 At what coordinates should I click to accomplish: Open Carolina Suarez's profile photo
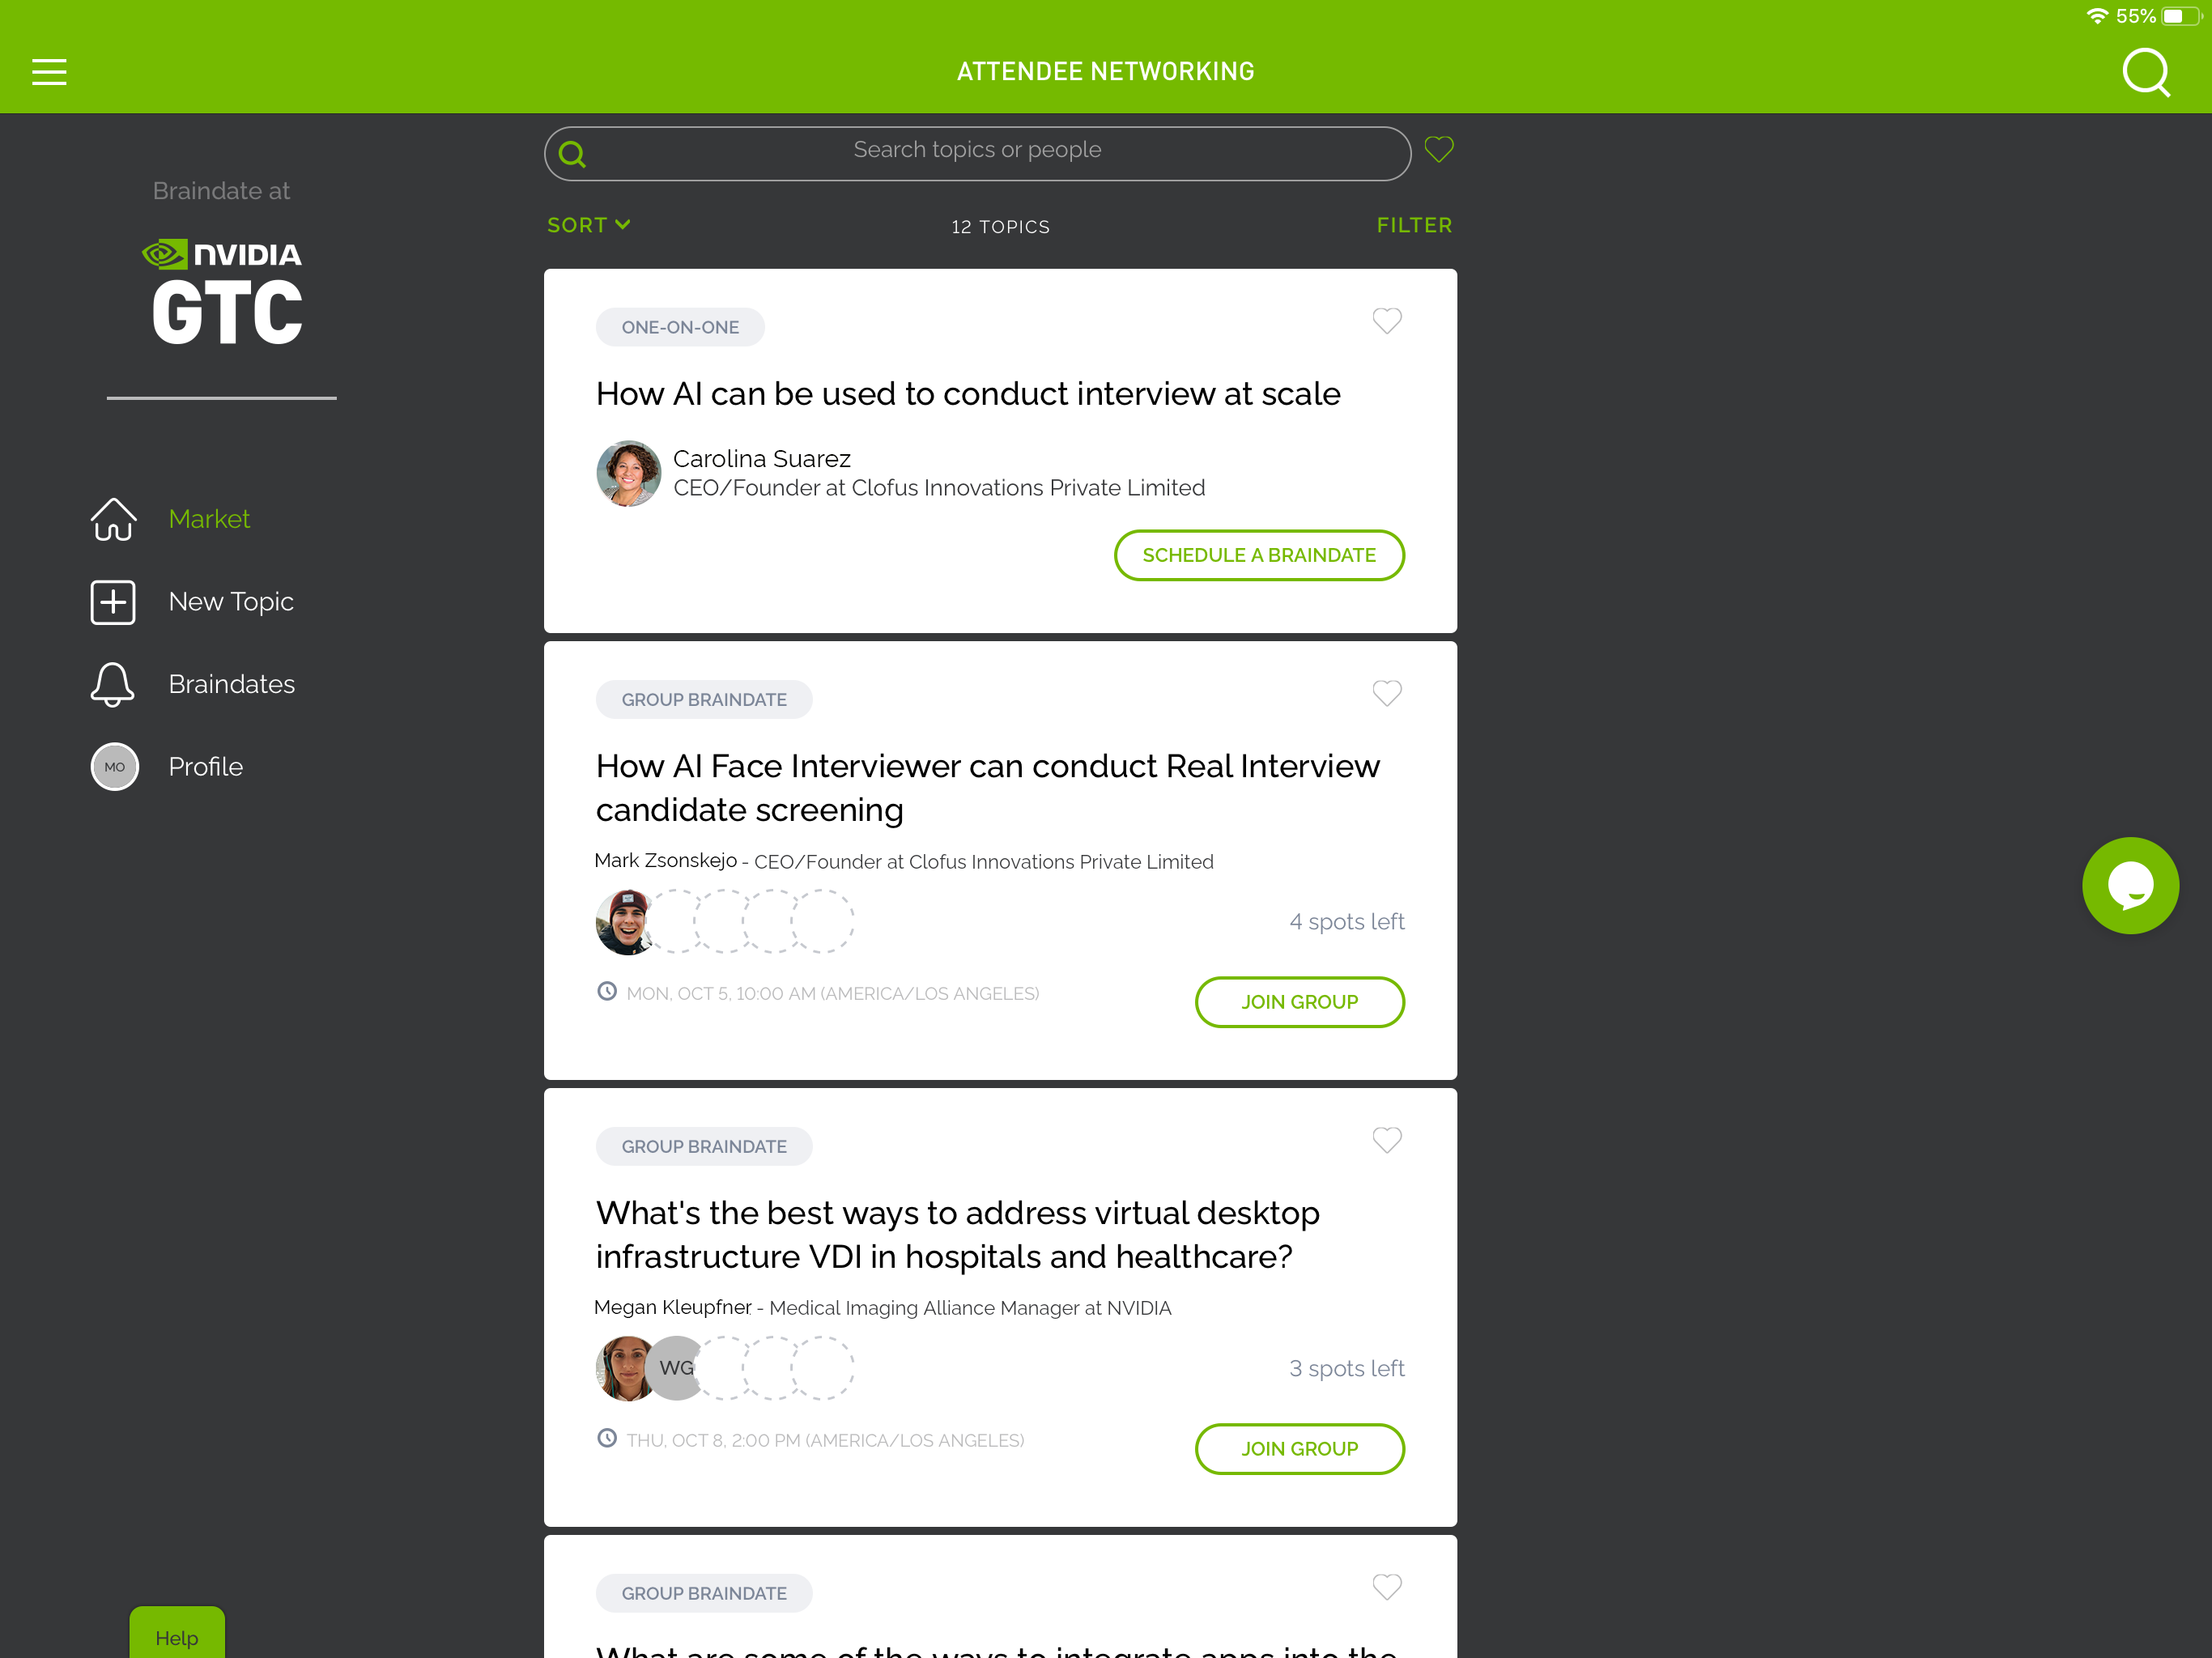[628, 473]
